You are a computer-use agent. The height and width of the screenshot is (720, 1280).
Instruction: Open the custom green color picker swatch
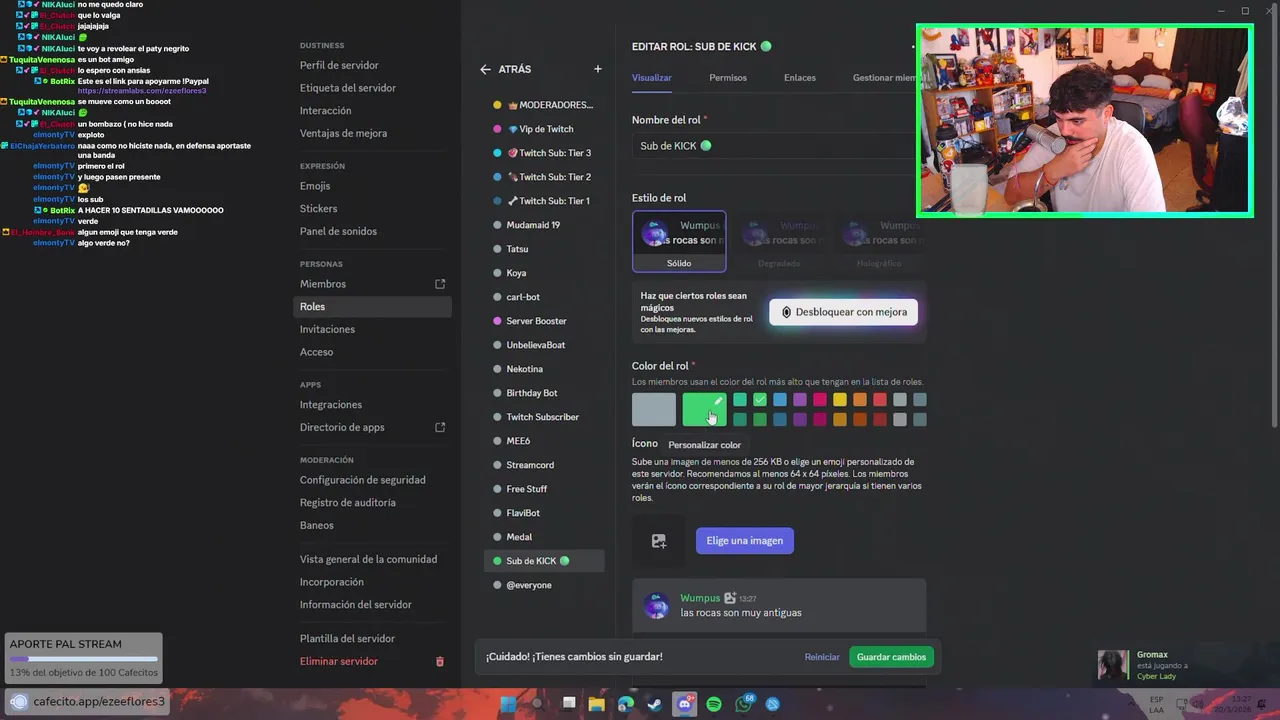pos(704,410)
